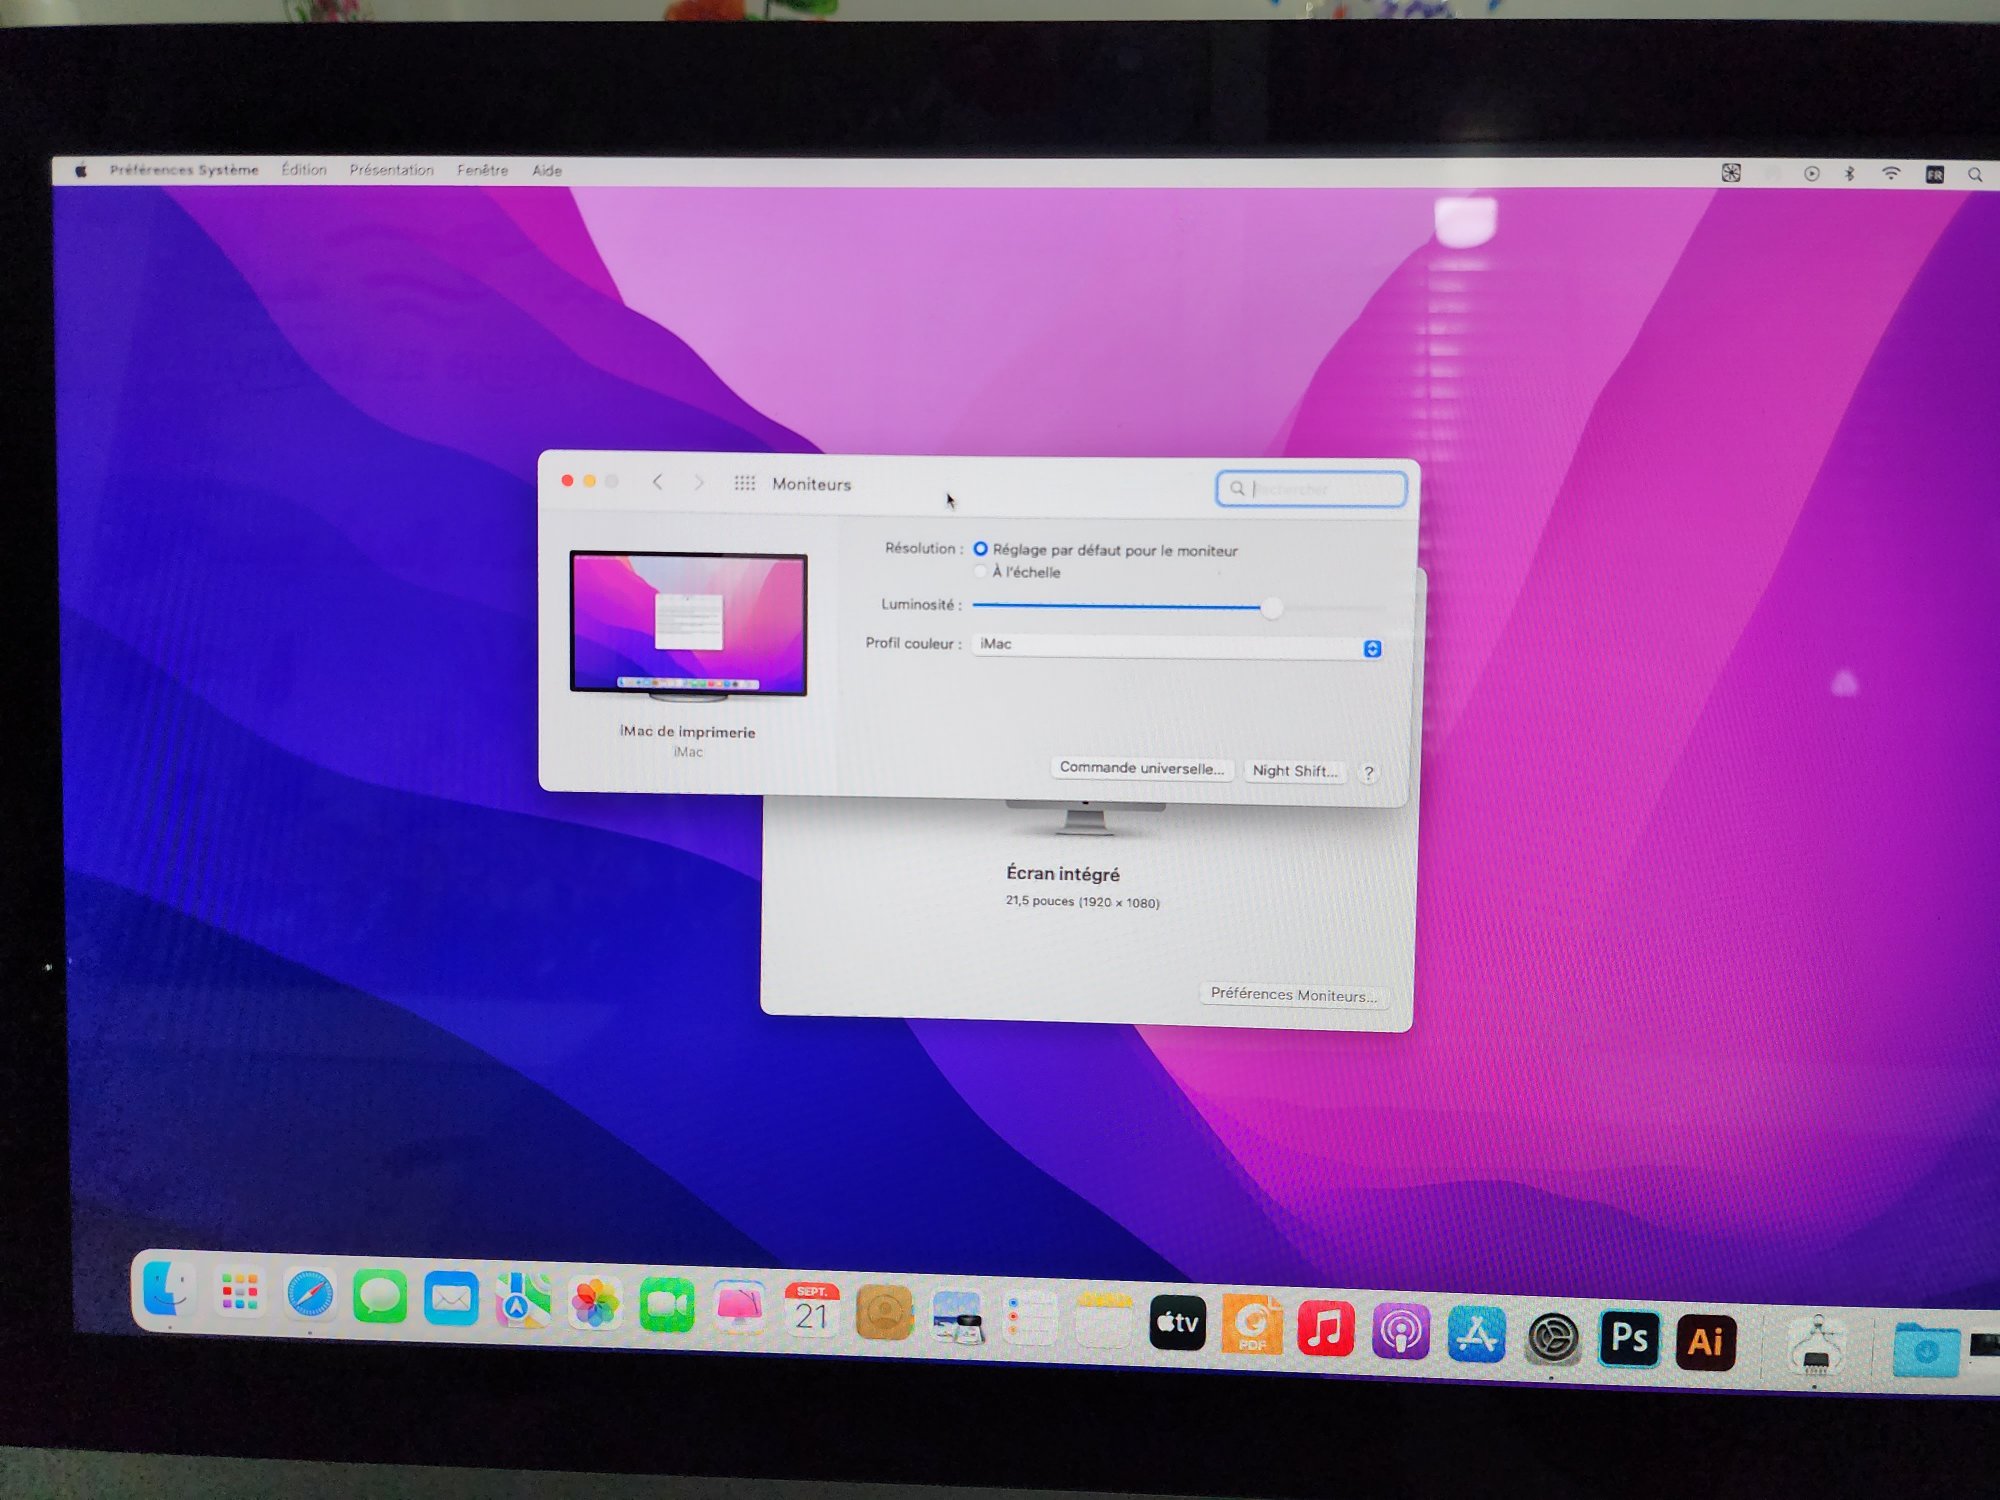
Task: Select the "À l'échelle" resolution option
Action: tap(981, 572)
